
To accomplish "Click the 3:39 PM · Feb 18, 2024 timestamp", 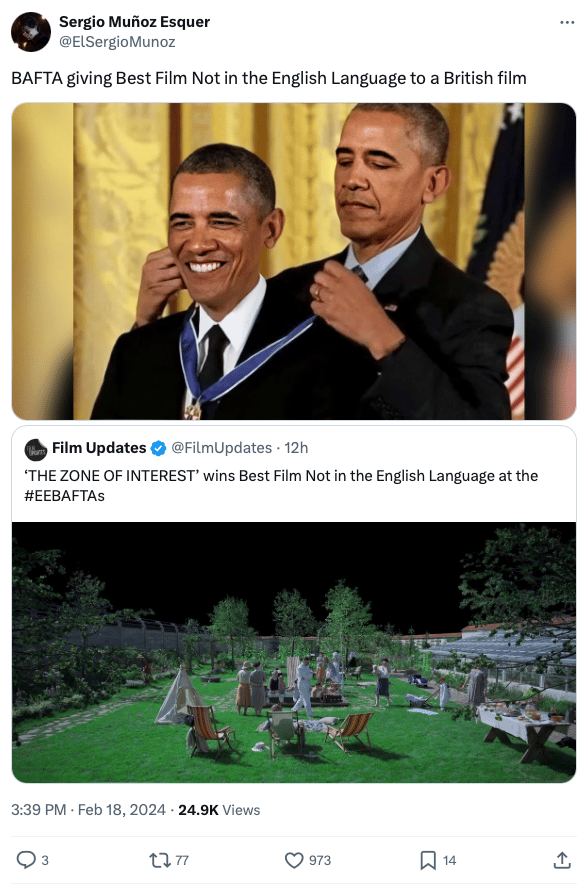I will 88,810.
